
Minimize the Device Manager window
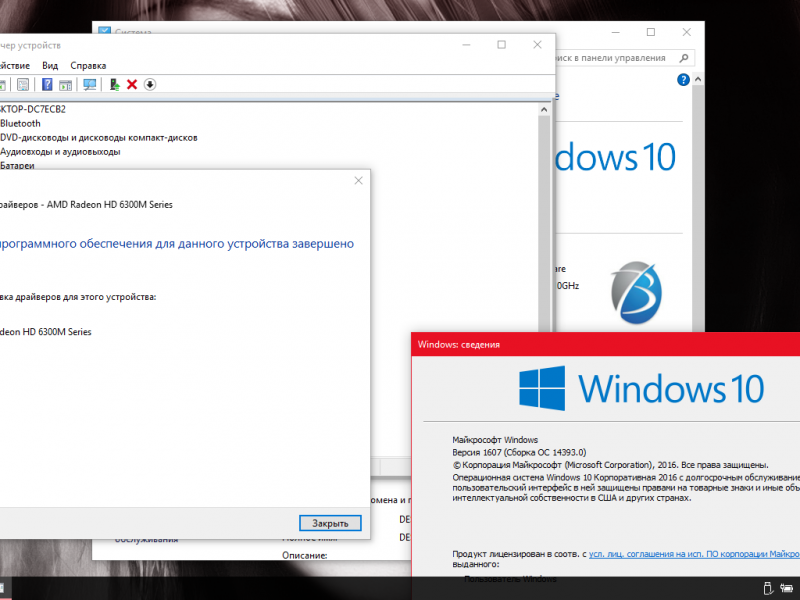(x=466, y=45)
